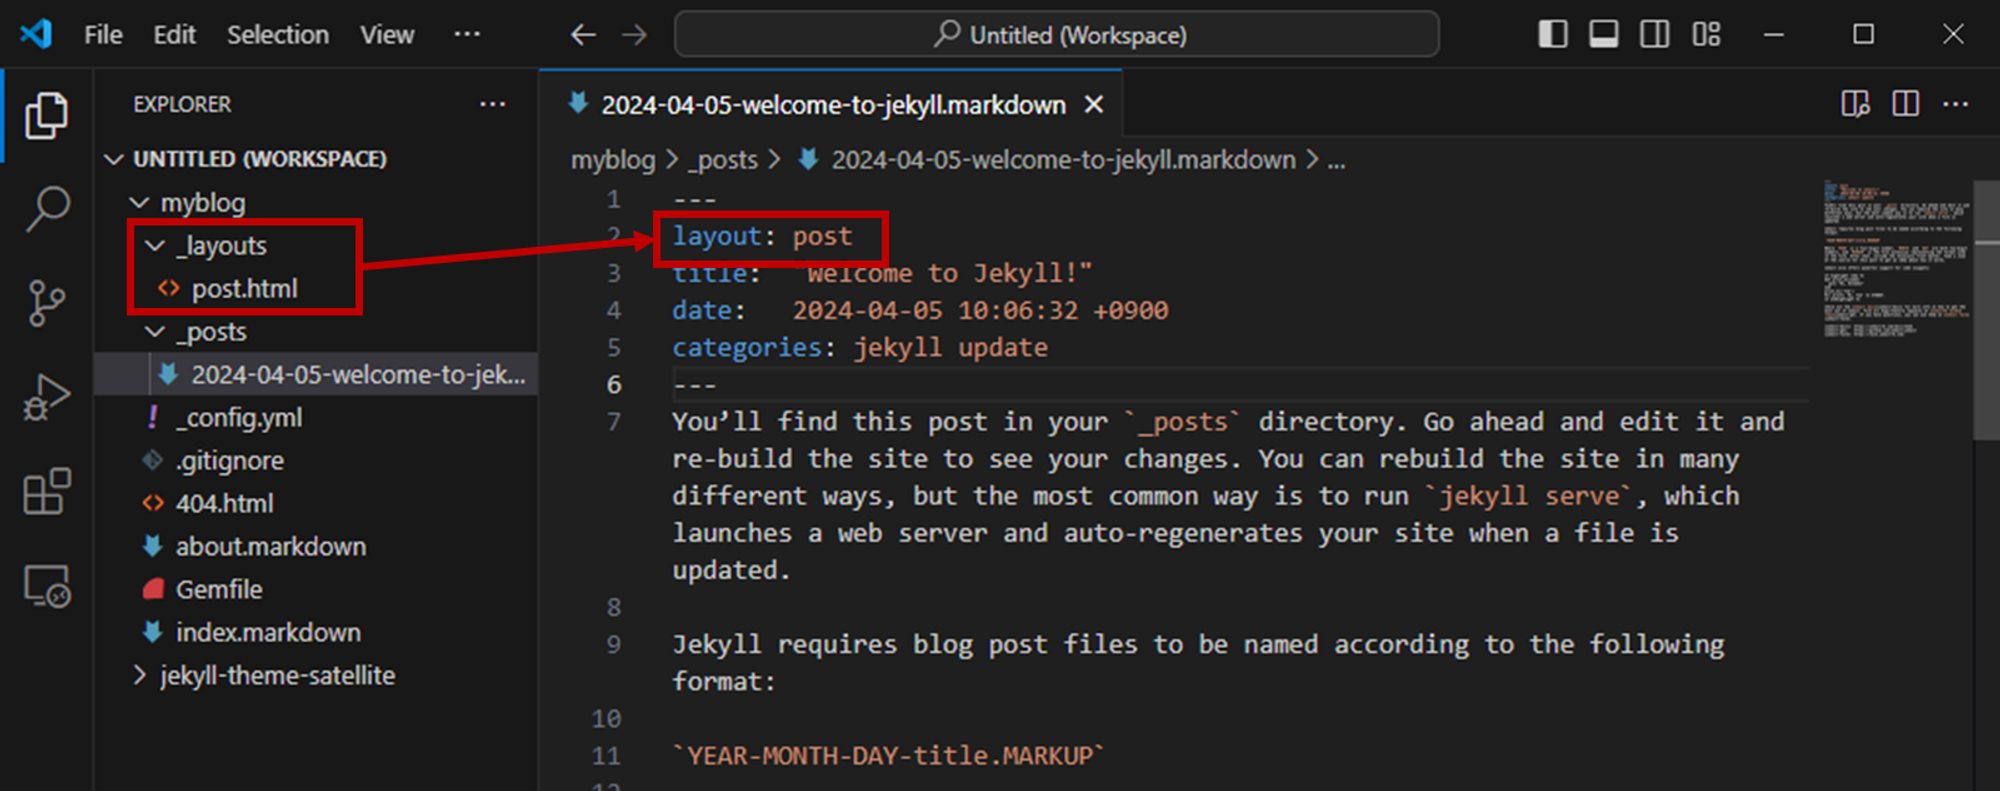Toggle the secondary side bar
The width and height of the screenshot is (2000, 791).
click(x=1654, y=34)
